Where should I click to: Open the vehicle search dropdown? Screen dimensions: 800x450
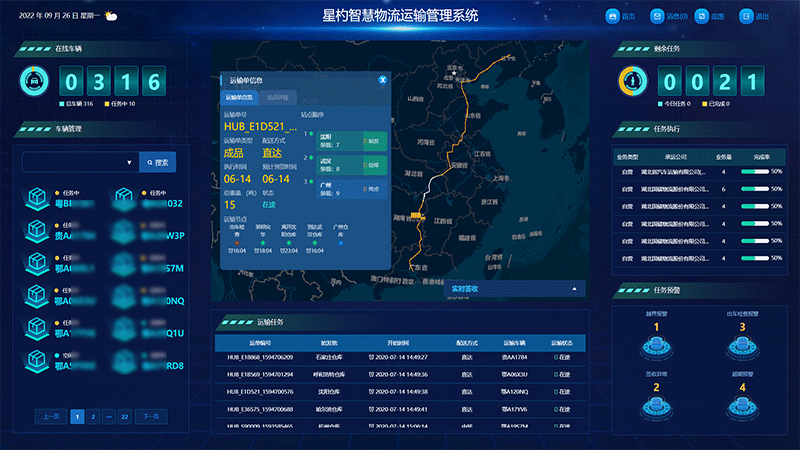(x=130, y=161)
